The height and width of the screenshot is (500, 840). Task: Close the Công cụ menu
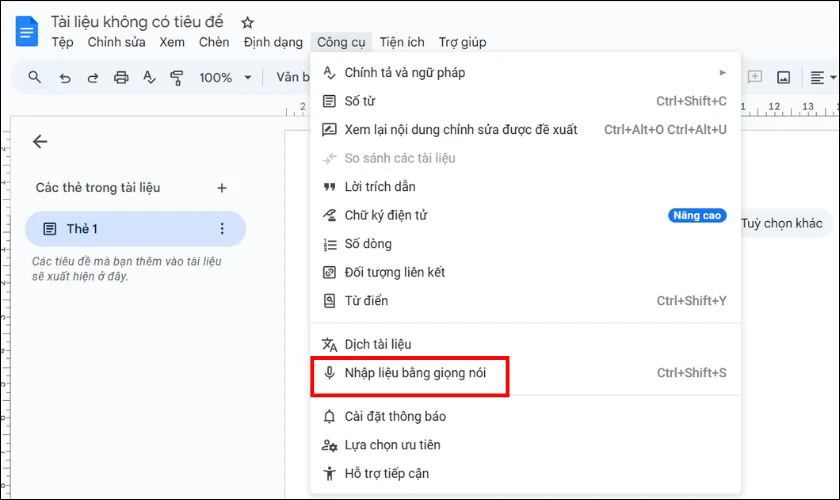pos(341,42)
